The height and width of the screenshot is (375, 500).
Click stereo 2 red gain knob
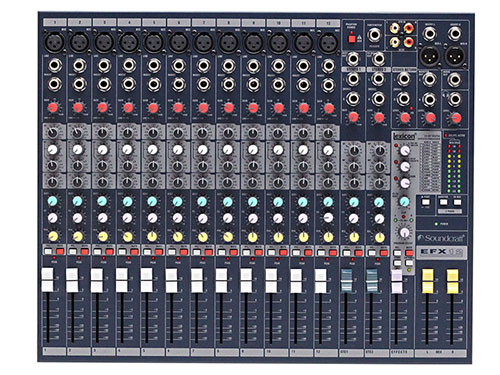379,117
